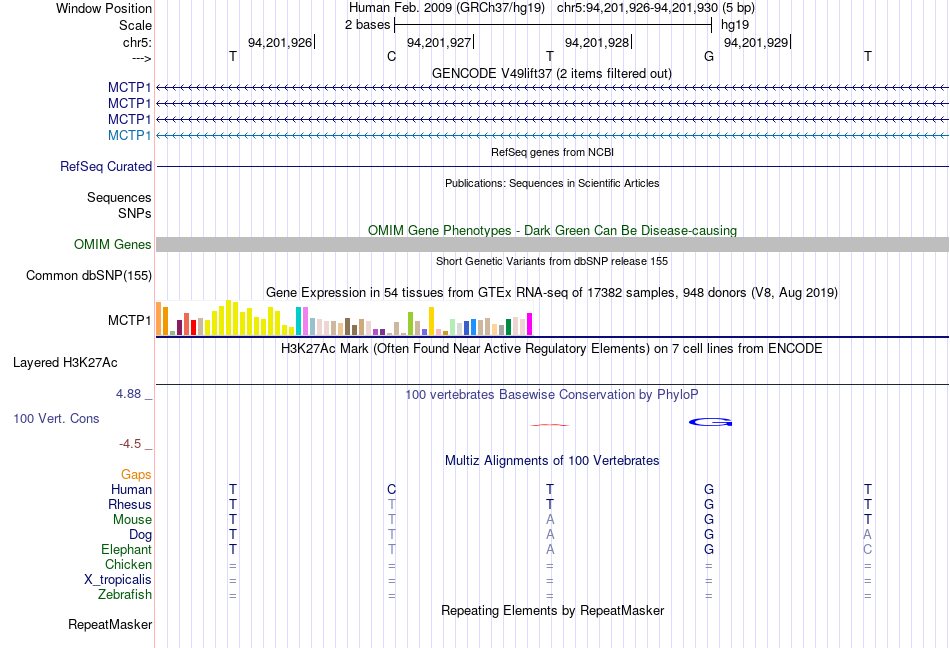Image resolution: width=950 pixels, height=648 pixels.
Task: Open the light blue MCTP1 transcript label
Action: click(x=129, y=135)
